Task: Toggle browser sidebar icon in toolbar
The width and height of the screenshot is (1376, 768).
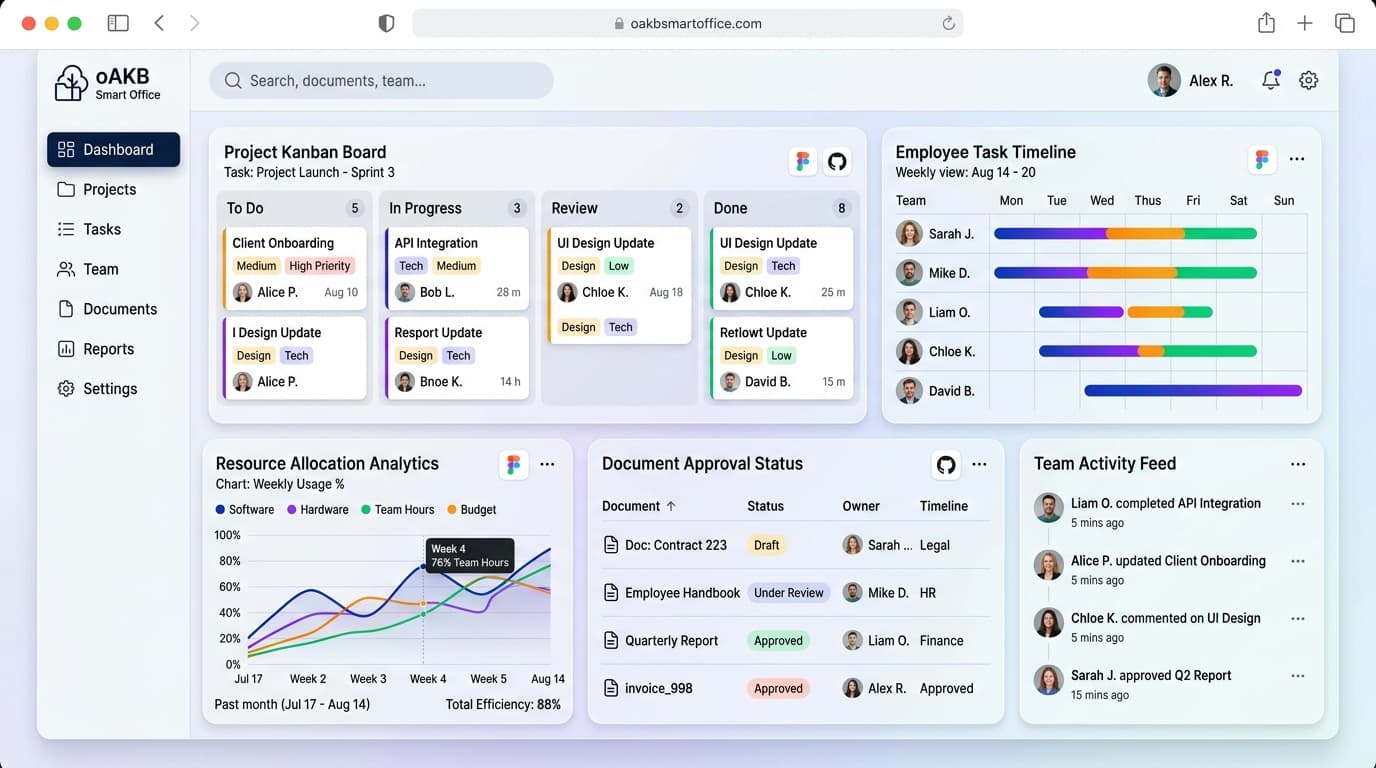Action: coord(118,23)
